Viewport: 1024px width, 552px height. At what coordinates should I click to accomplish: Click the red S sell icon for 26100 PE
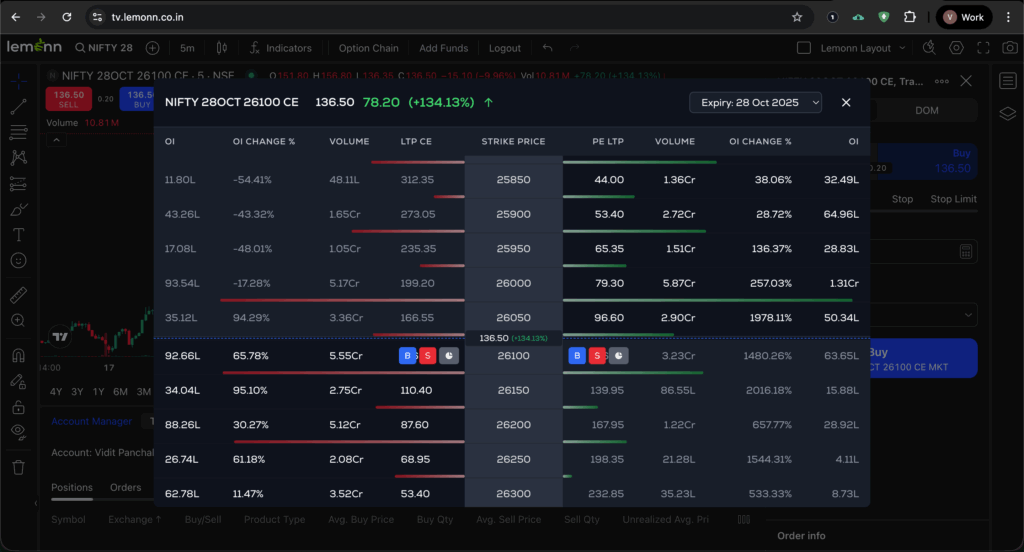(597, 355)
